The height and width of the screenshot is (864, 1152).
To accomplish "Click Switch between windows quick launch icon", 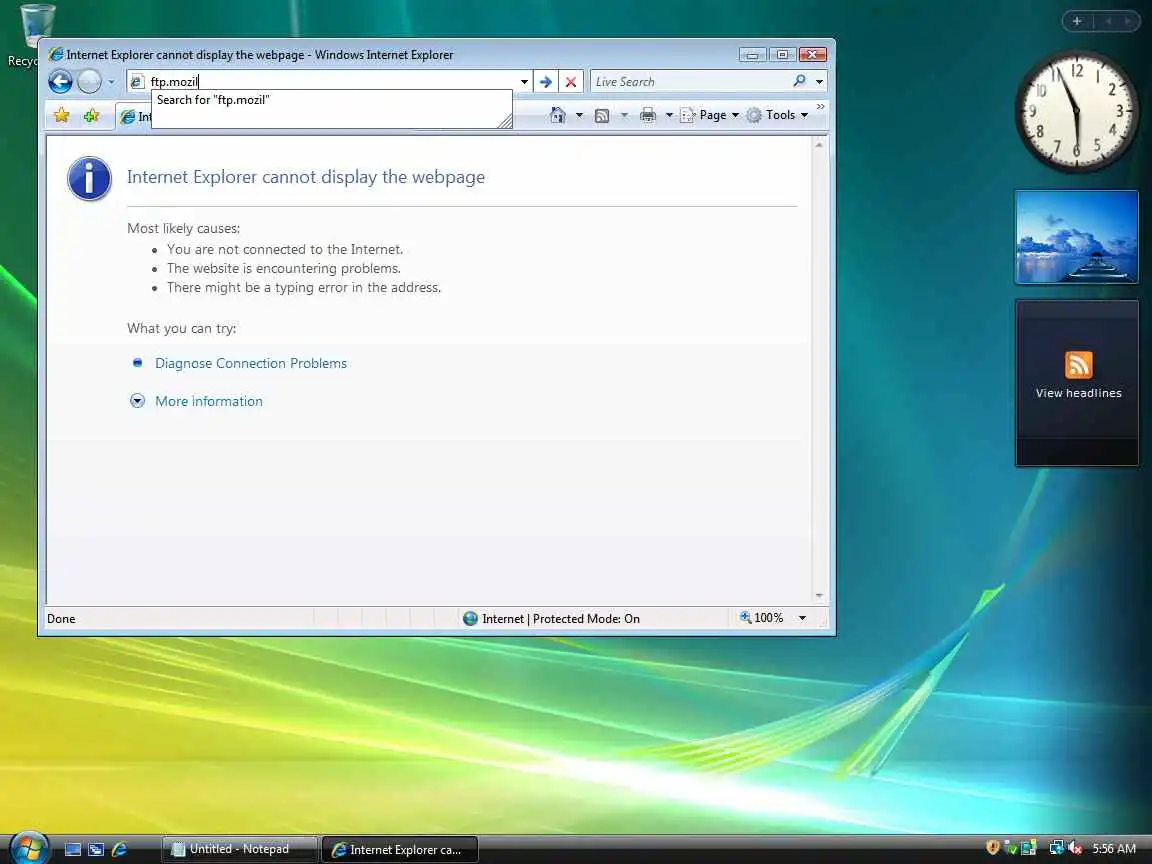I will [96, 849].
